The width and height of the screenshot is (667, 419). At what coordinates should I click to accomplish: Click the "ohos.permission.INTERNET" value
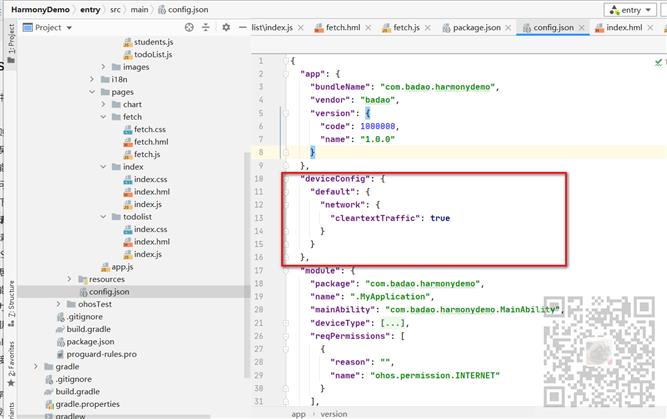pos(435,376)
